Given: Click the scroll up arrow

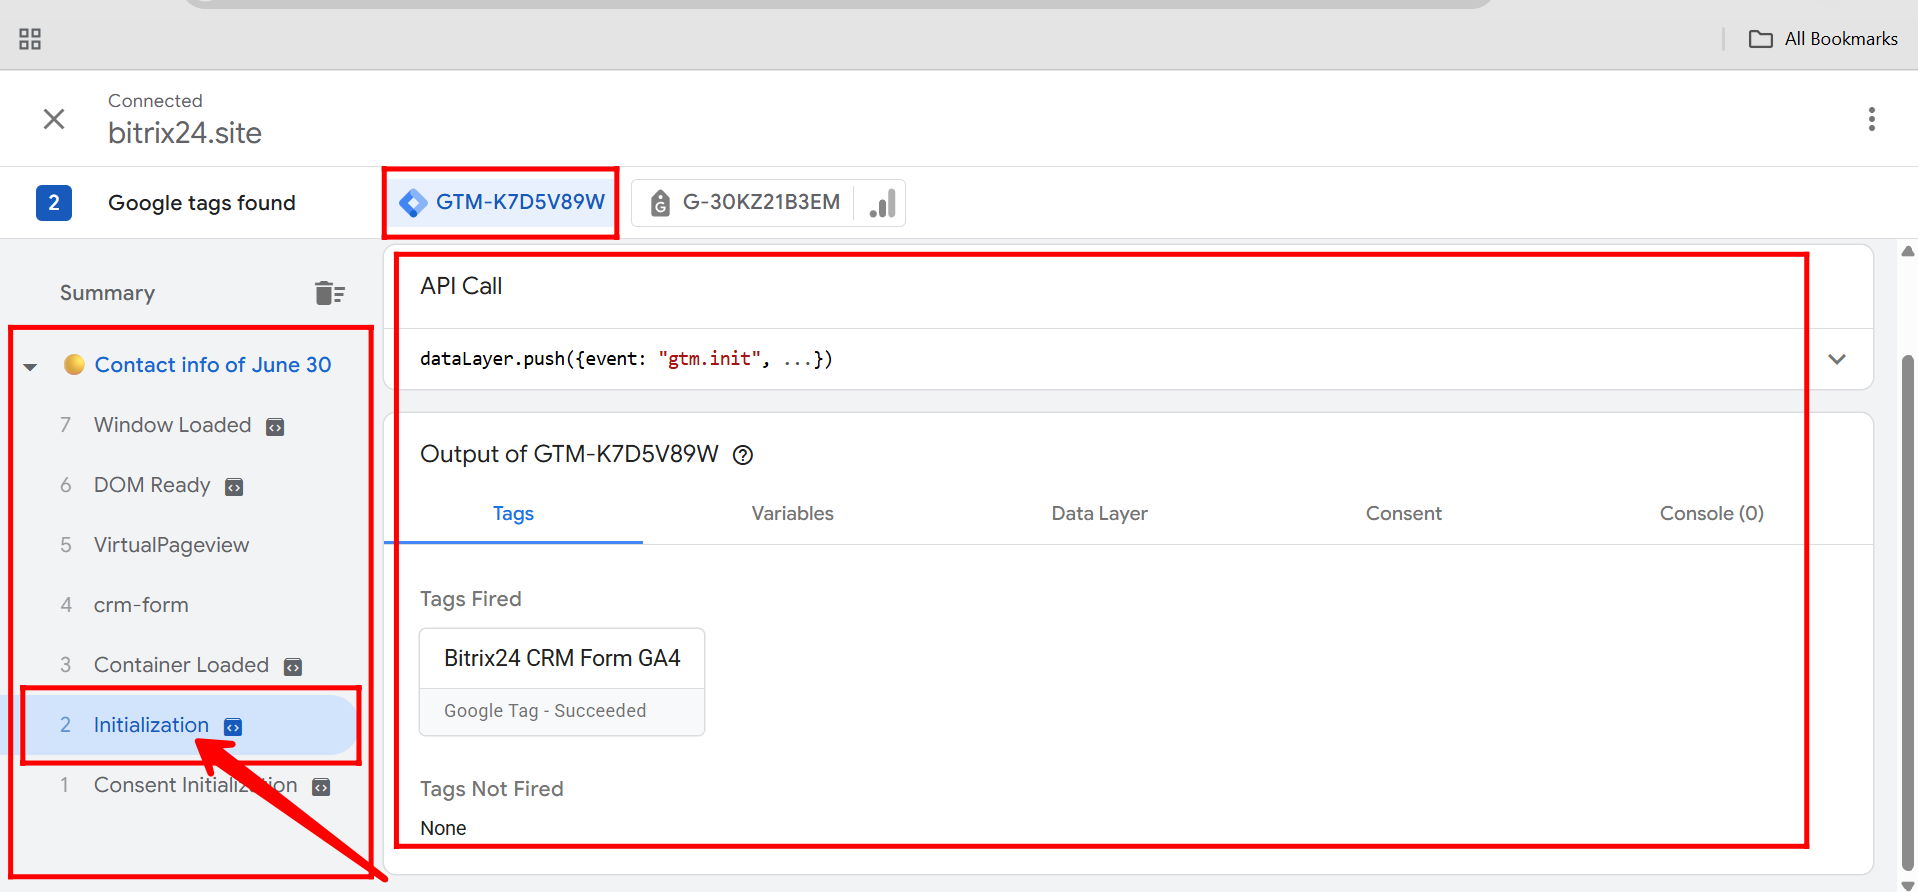Looking at the screenshot, I should 1908,251.
